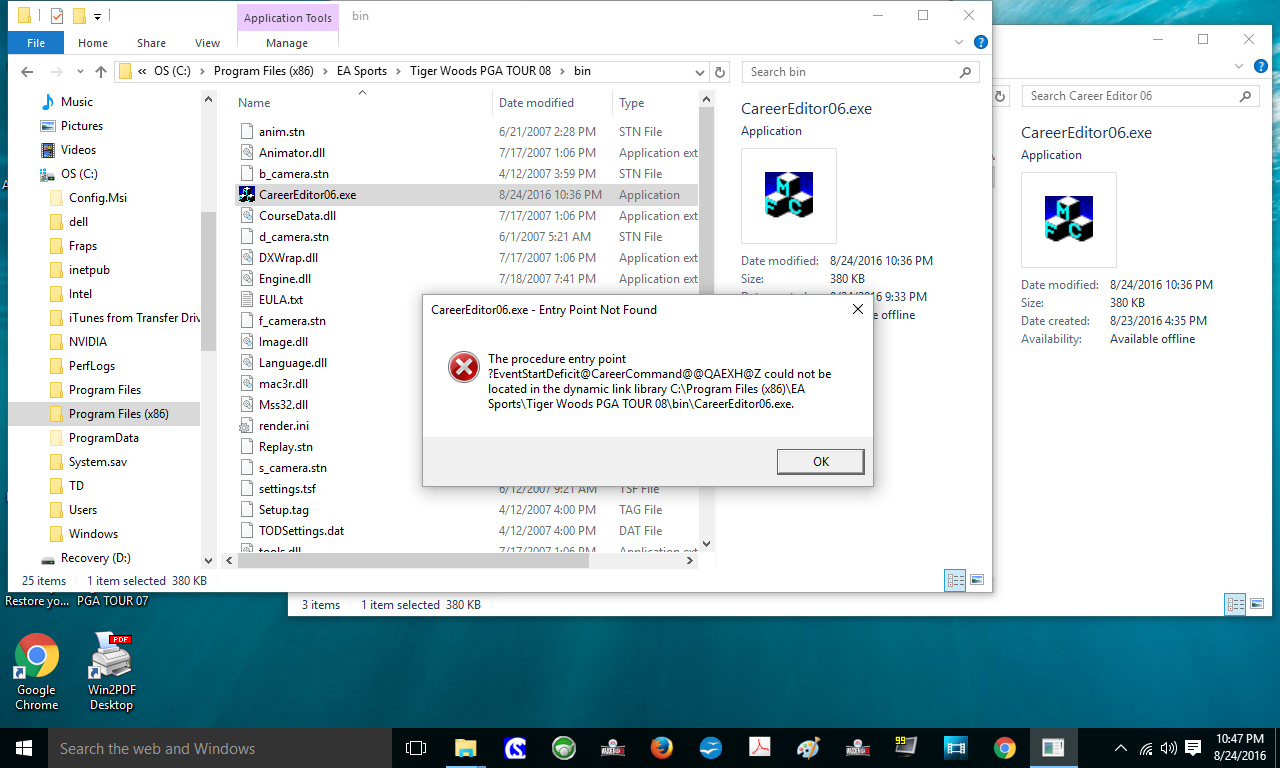The width and height of the screenshot is (1280, 768).
Task: Expand the address bar history dropdown
Action: [x=700, y=72]
